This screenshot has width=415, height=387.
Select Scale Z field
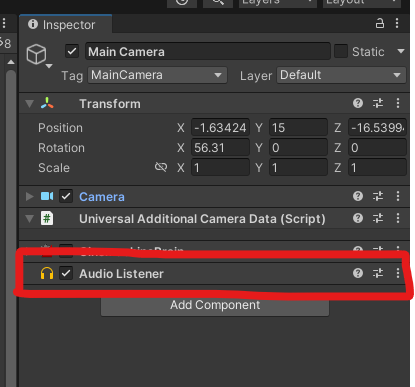(377, 168)
